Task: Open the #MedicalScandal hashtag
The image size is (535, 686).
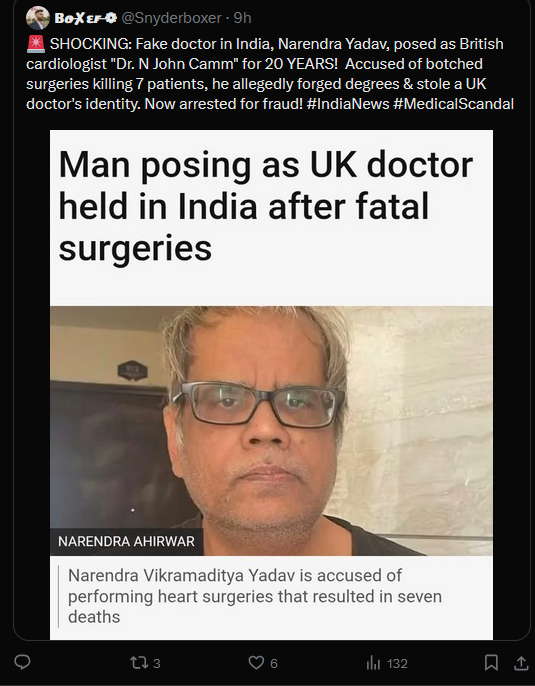Action: (454, 104)
